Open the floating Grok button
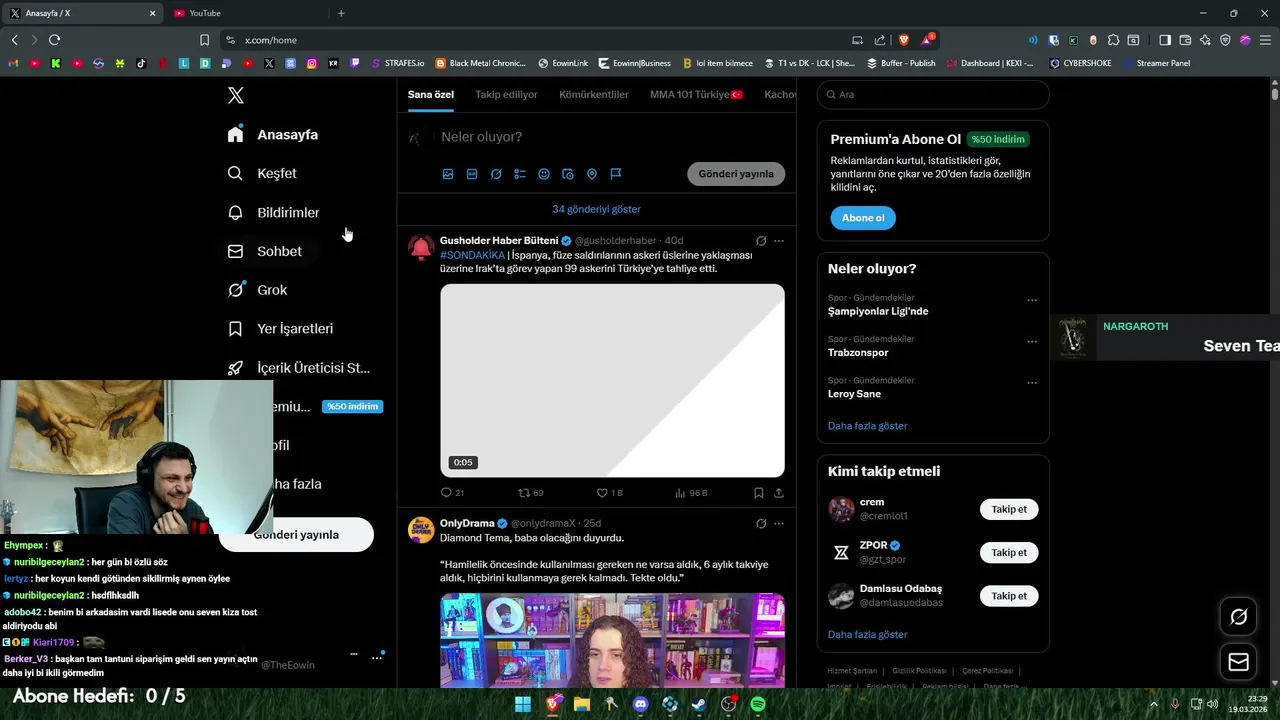Screen dimensions: 1280x720 (1238, 617)
